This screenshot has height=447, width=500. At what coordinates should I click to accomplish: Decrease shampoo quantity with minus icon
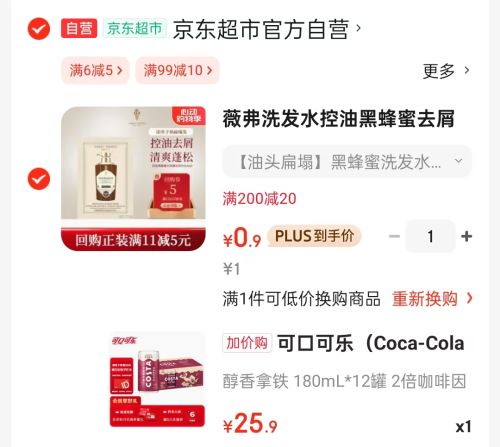[394, 236]
